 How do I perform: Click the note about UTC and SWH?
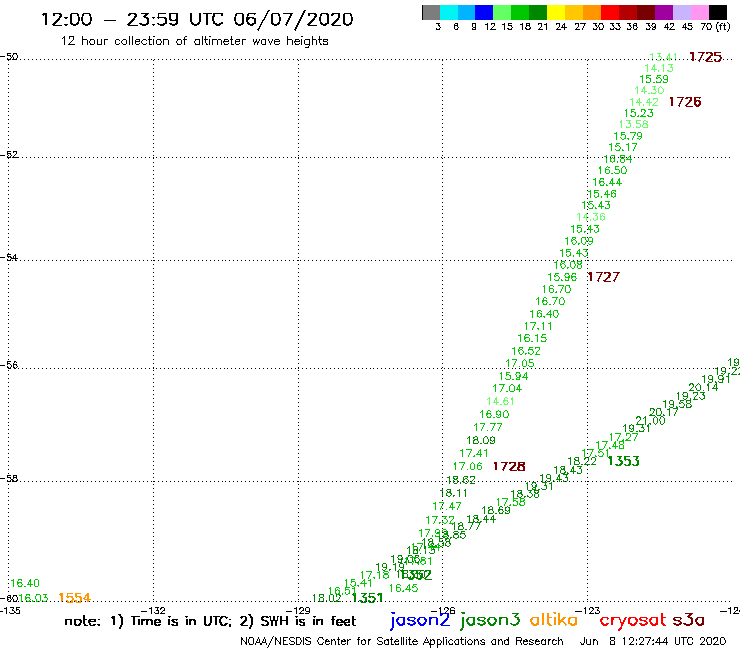coord(210,621)
